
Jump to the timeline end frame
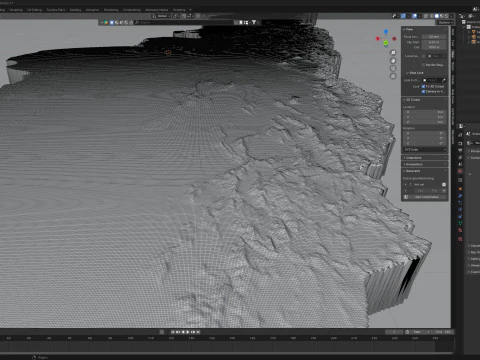click(199, 332)
